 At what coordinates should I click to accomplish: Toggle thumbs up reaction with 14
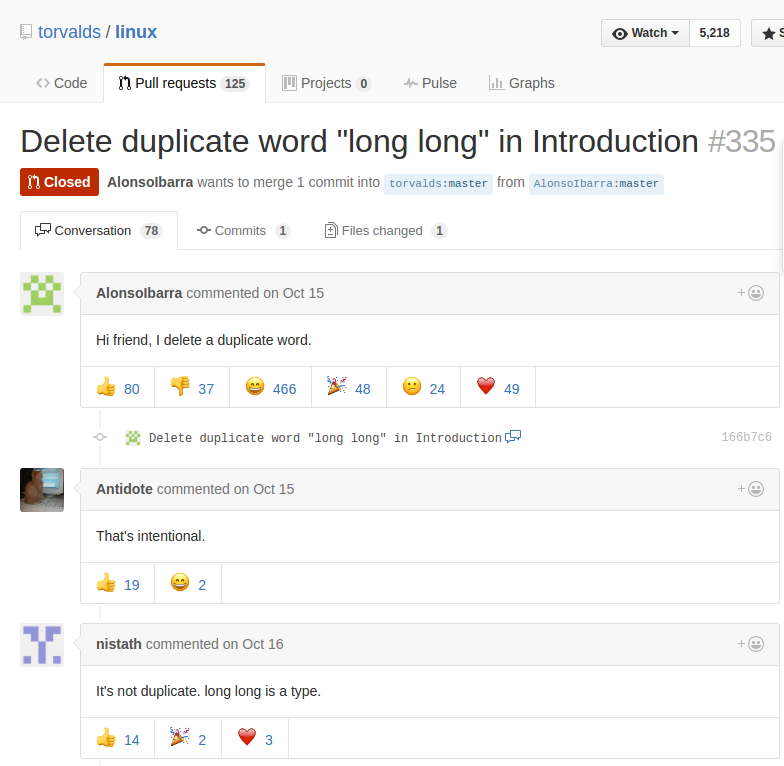(x=118, y=738)
